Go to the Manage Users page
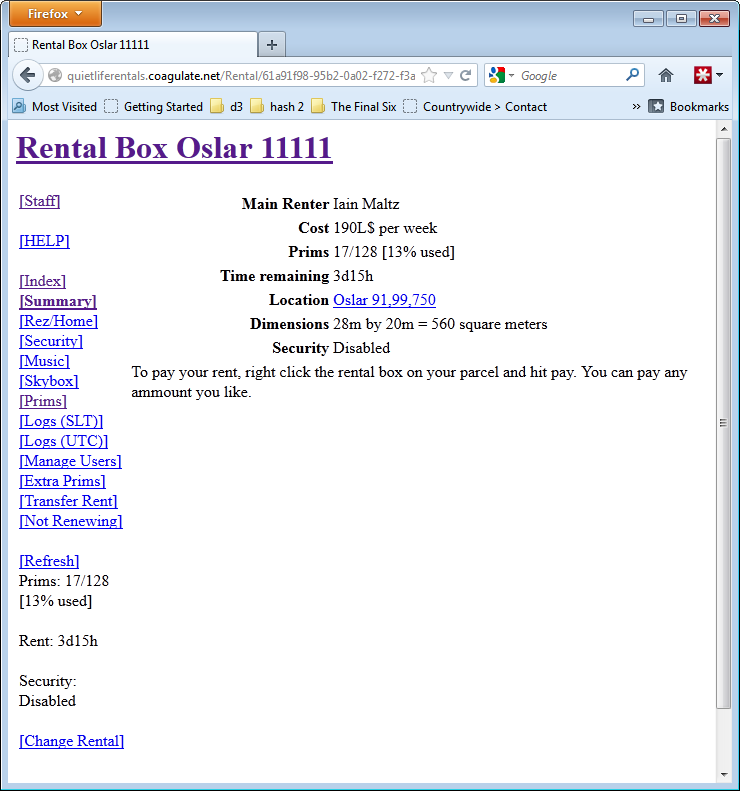740x791 pixels. click(70, 461)
